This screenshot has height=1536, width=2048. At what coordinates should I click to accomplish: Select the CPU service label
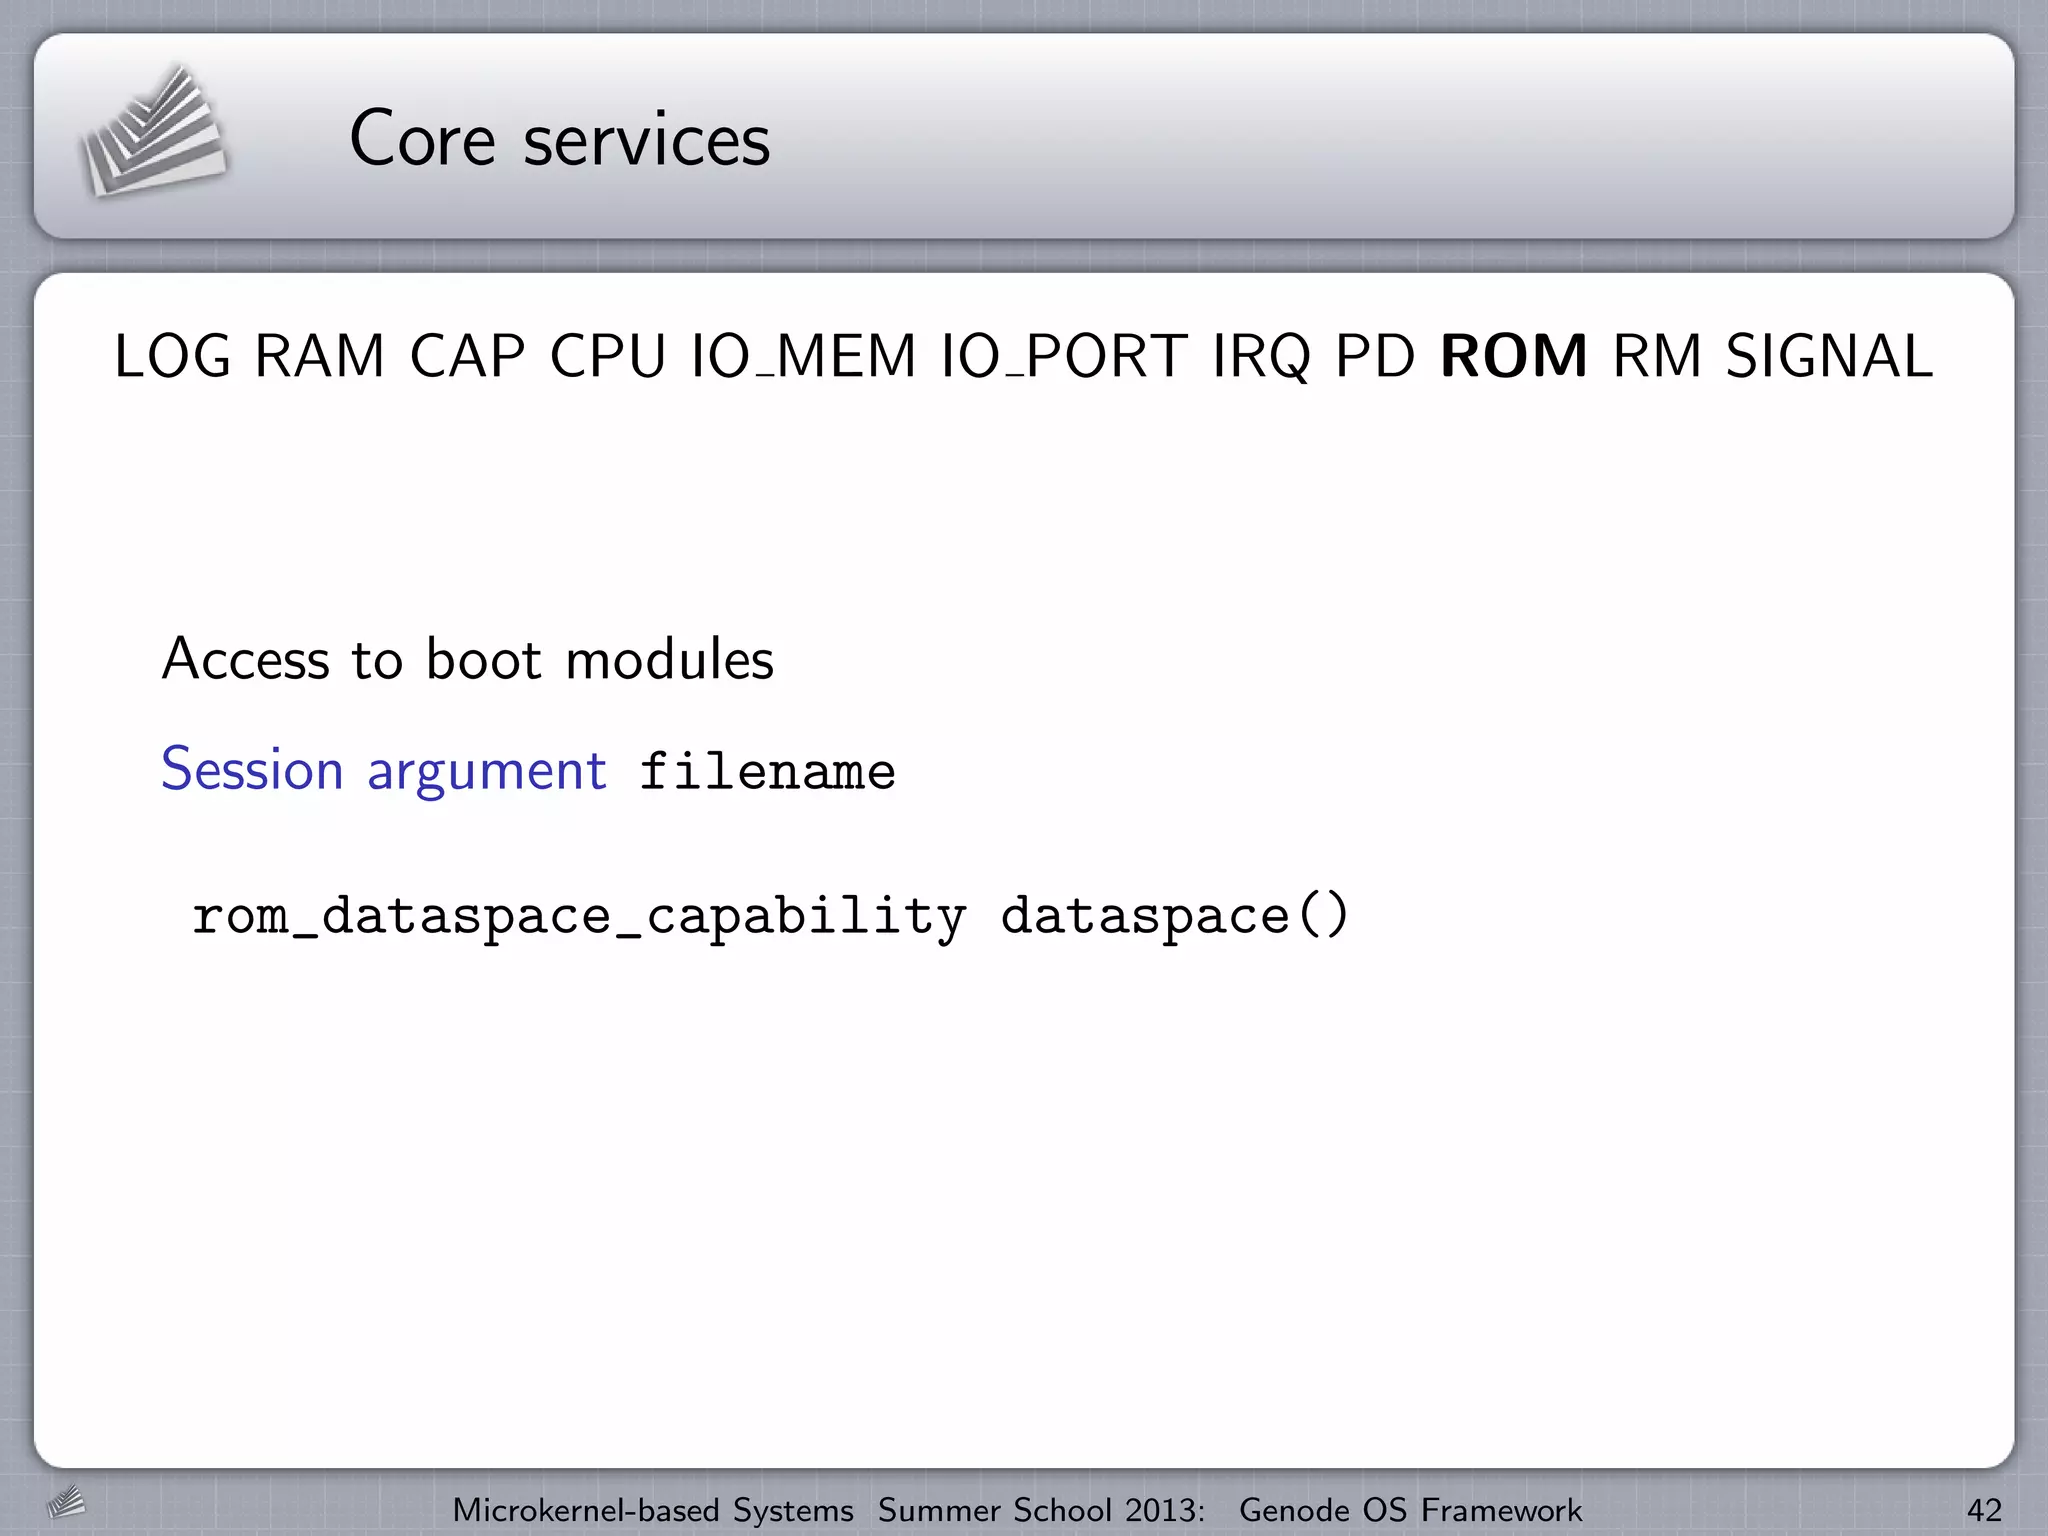[608, 357]
